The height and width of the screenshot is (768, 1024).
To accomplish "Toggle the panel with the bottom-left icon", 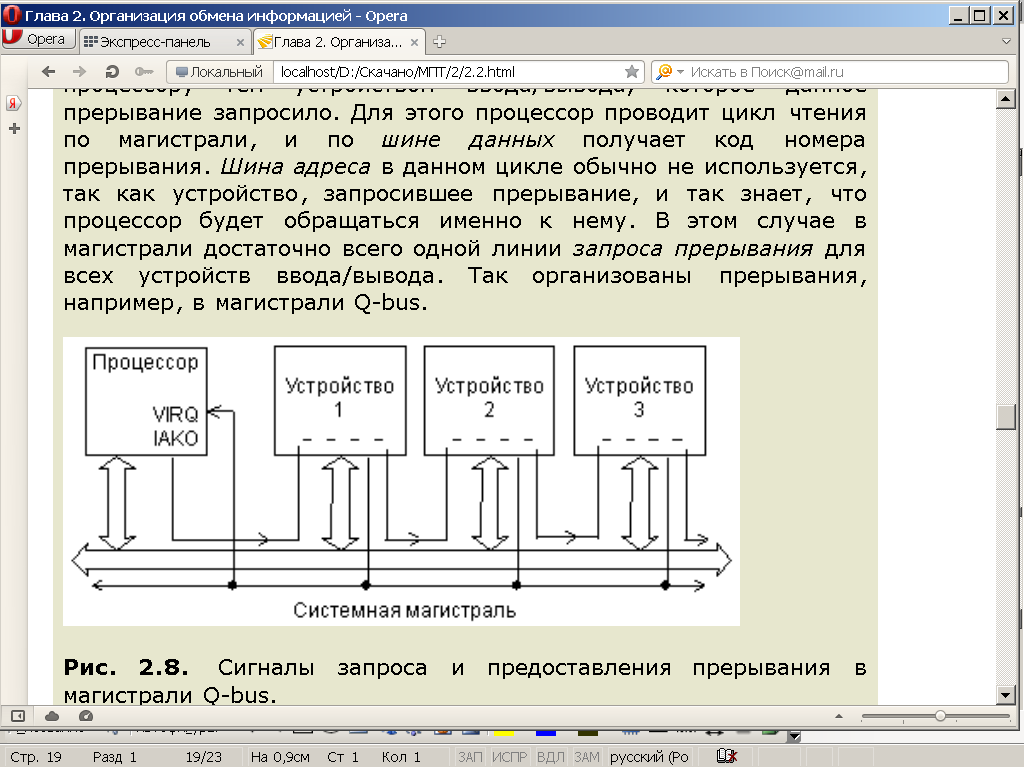I will [18, 716].
